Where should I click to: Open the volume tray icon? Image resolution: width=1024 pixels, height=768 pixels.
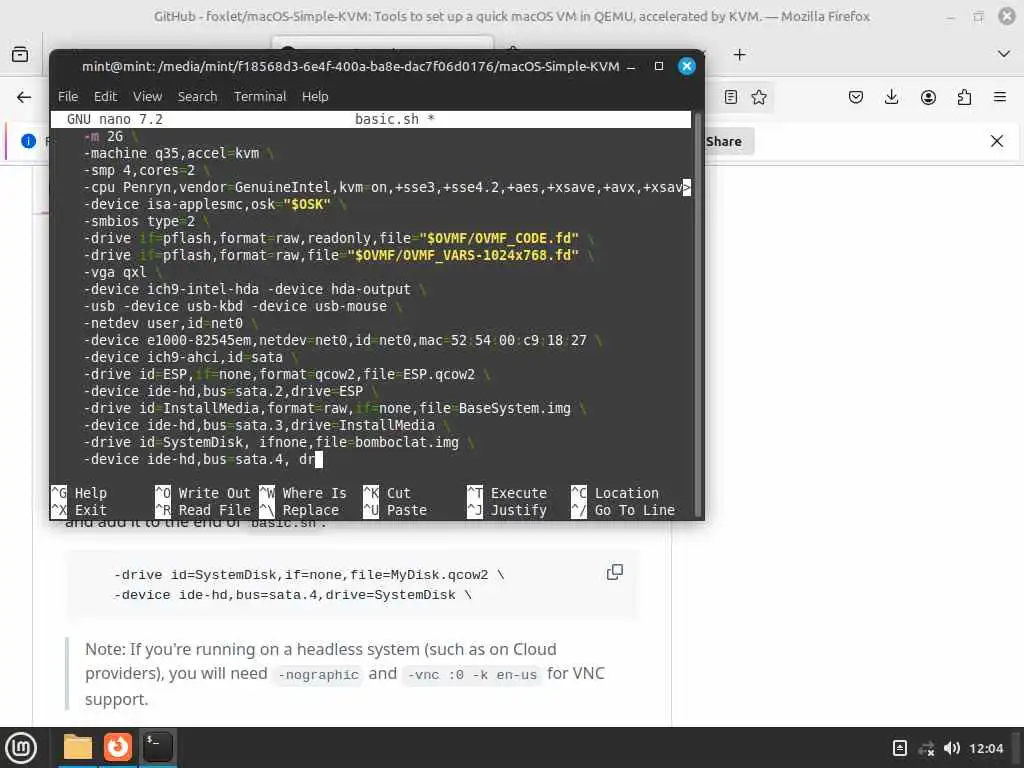[952, 748]
